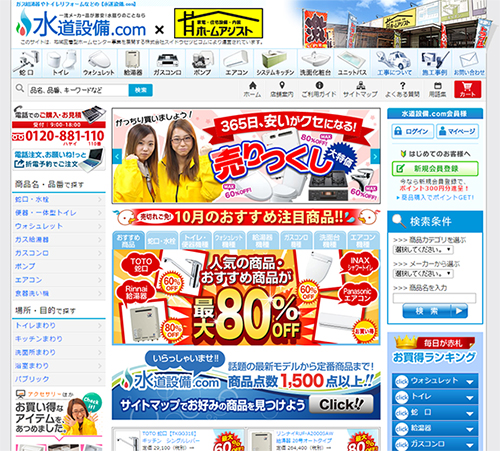Open 蛇口・水栓 sidebar category
500x451 pixels.
(x=59, y=199)
